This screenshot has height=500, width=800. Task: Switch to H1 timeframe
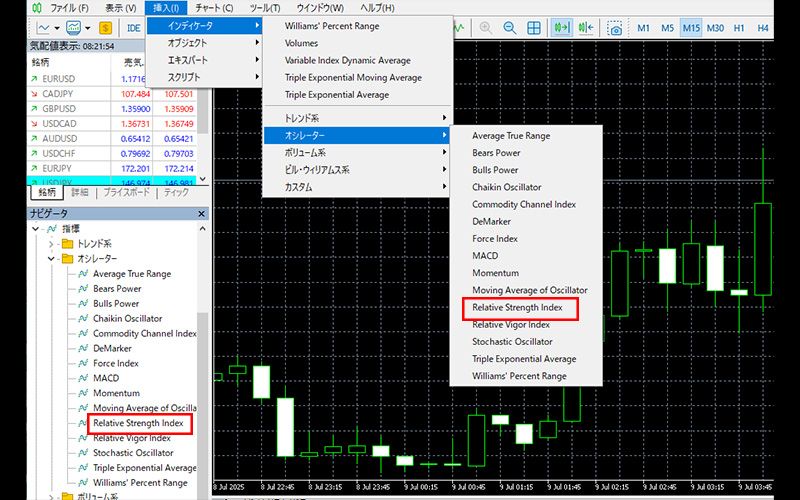pos(740,28)
